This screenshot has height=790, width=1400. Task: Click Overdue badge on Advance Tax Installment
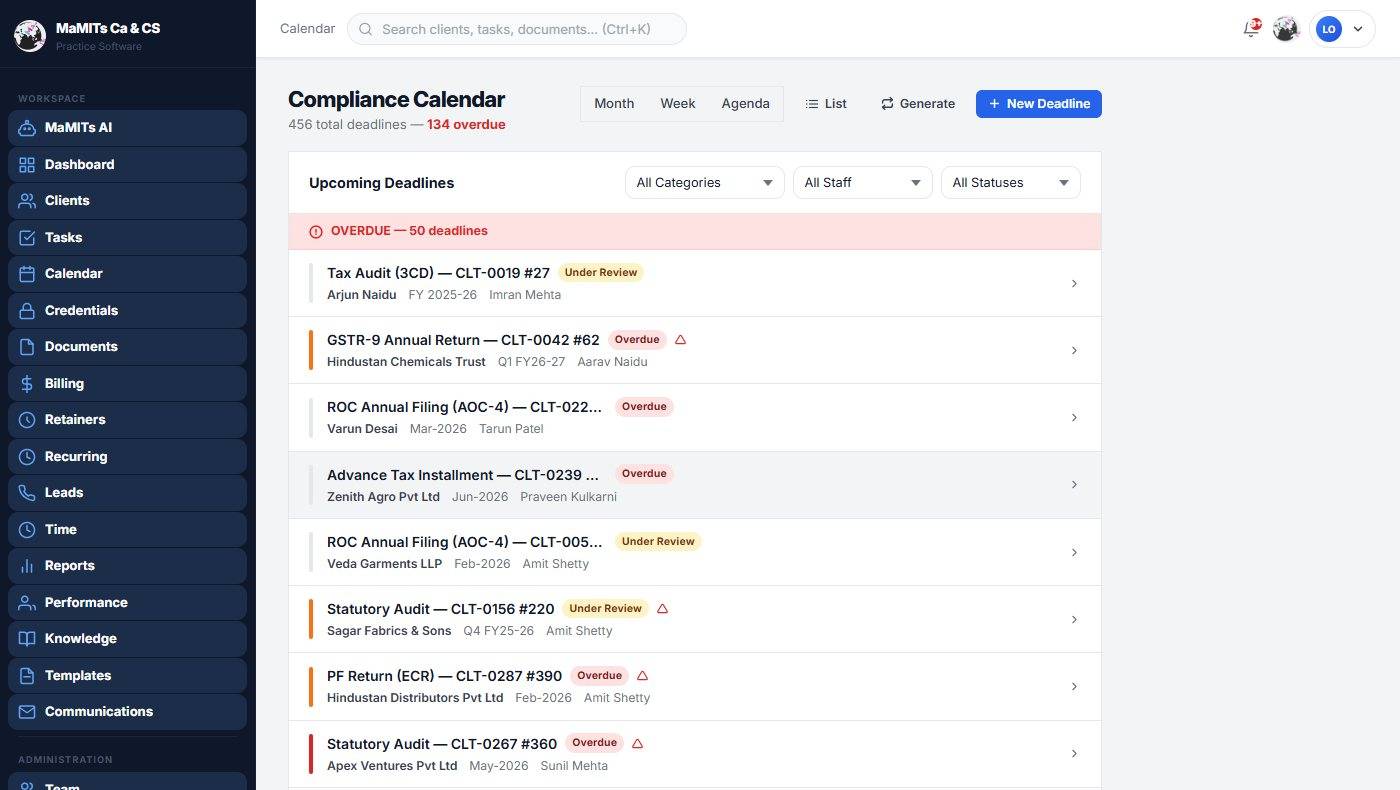(644, 474)
